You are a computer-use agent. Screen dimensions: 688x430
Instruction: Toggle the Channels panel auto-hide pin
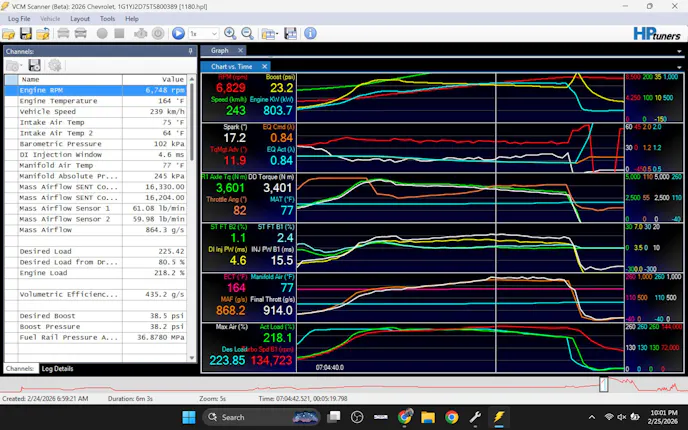191,50
